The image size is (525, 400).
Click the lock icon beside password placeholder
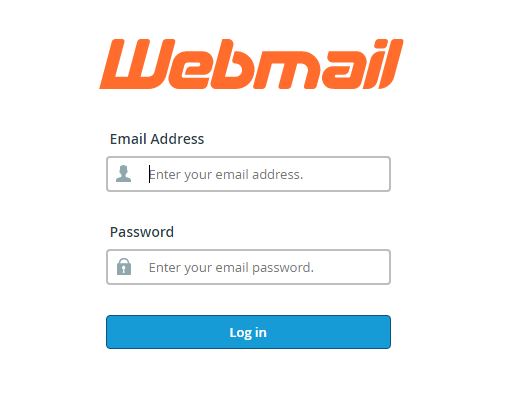(124, 266)
